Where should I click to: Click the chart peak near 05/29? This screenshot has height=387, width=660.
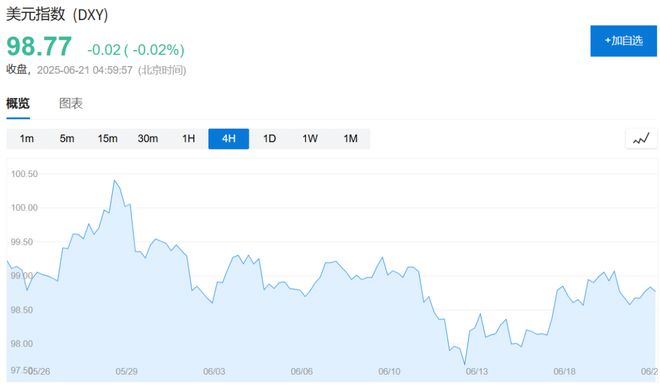point(114,180)
